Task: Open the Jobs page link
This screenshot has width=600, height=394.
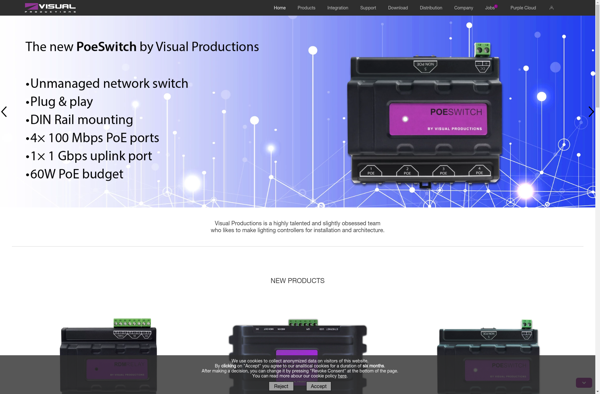Action: 490,8
